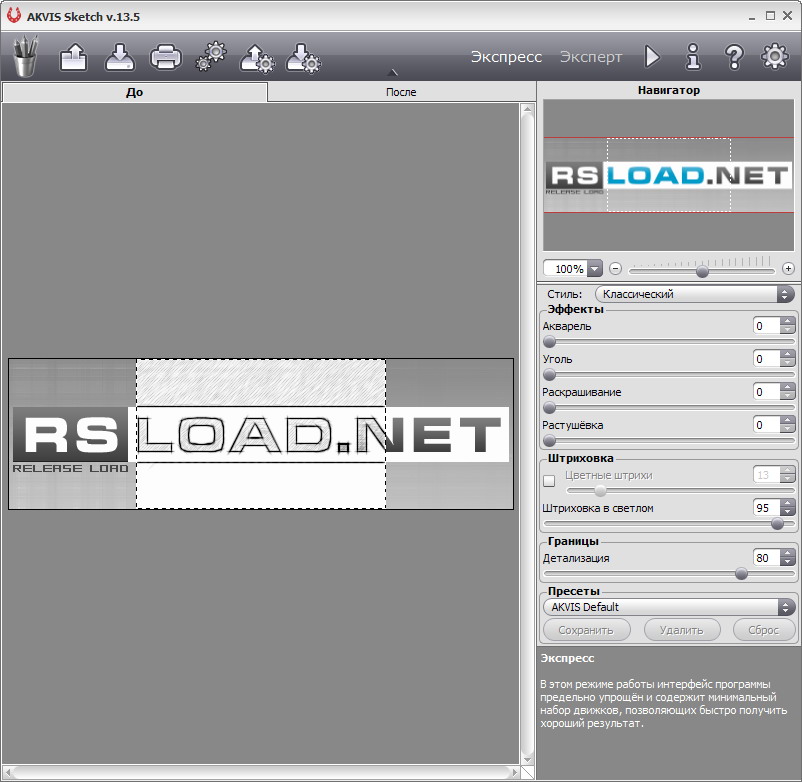Viewport: 802px width, 782px height.
Task: Adjust Раскрашивание value spinner
Action: (x=788, y=392)
